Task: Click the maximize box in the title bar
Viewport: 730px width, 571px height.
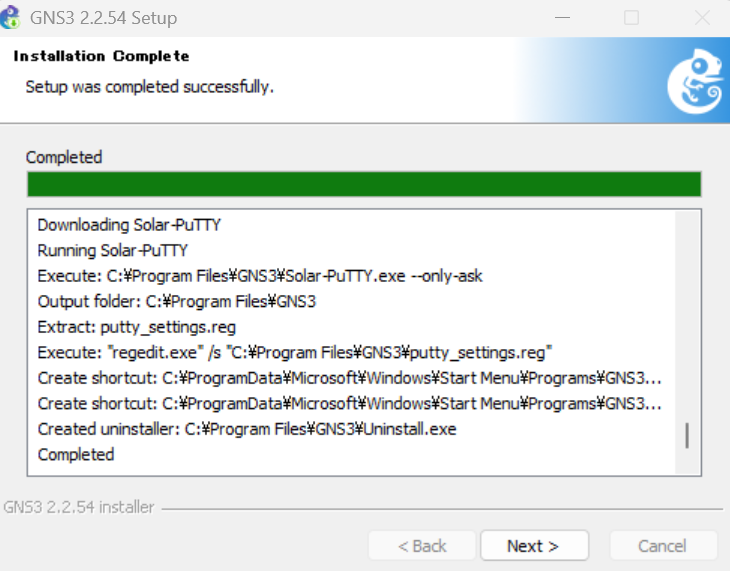Action: (631, 18)
